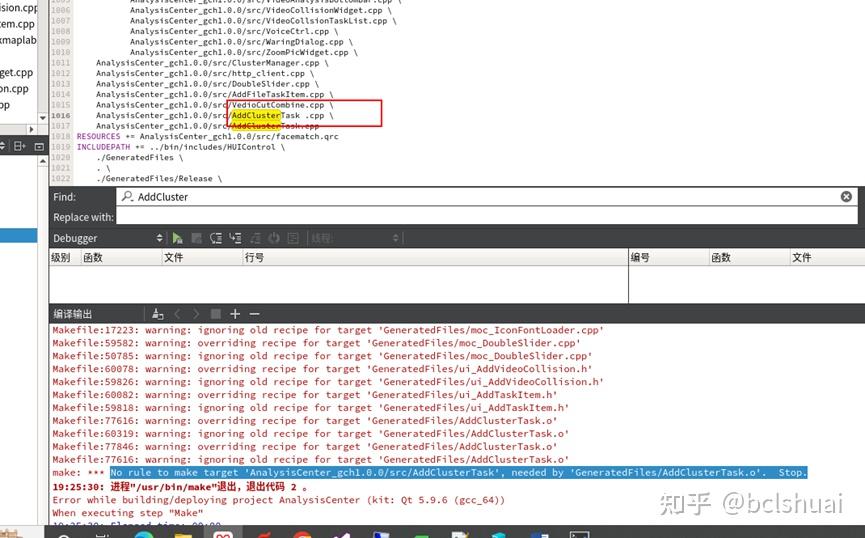865x538 pixels.
Task: Click the ClusterManager.cpp source line
Action: 212,63
